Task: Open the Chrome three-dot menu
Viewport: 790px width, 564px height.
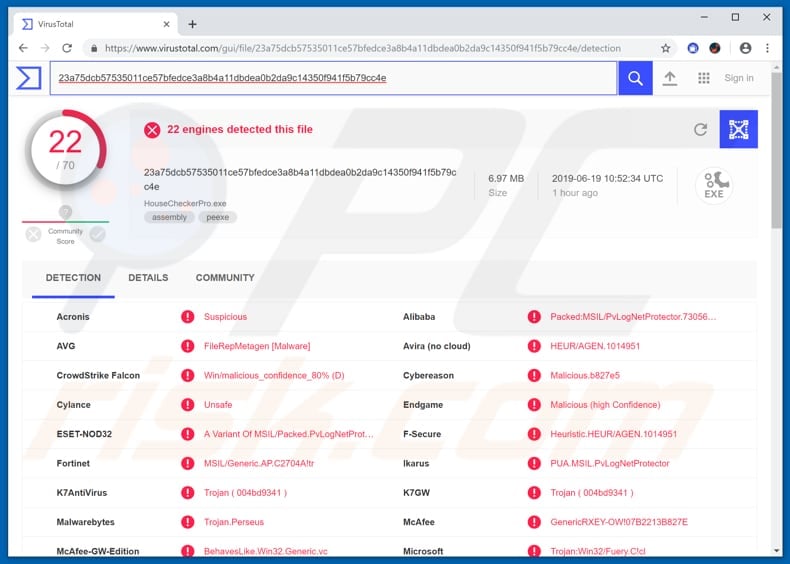Action: click(x=767, y=48)
